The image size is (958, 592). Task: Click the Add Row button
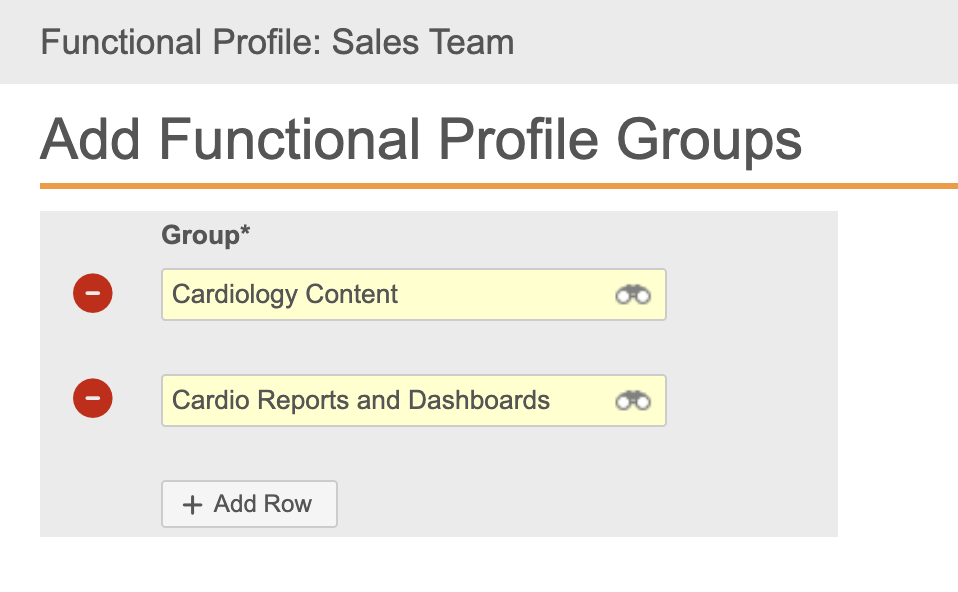249,504
